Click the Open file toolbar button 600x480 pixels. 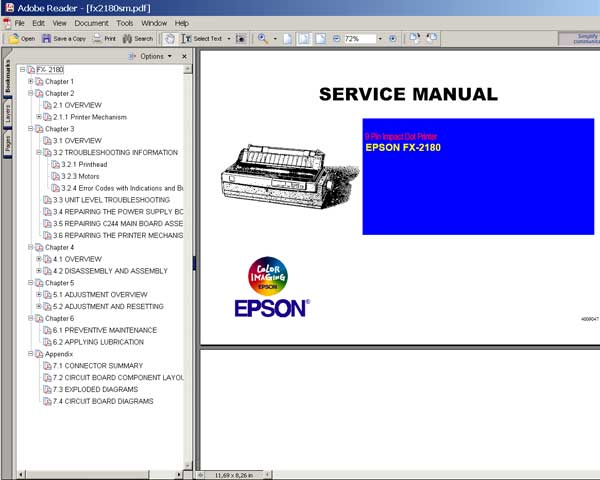point(22,39)
